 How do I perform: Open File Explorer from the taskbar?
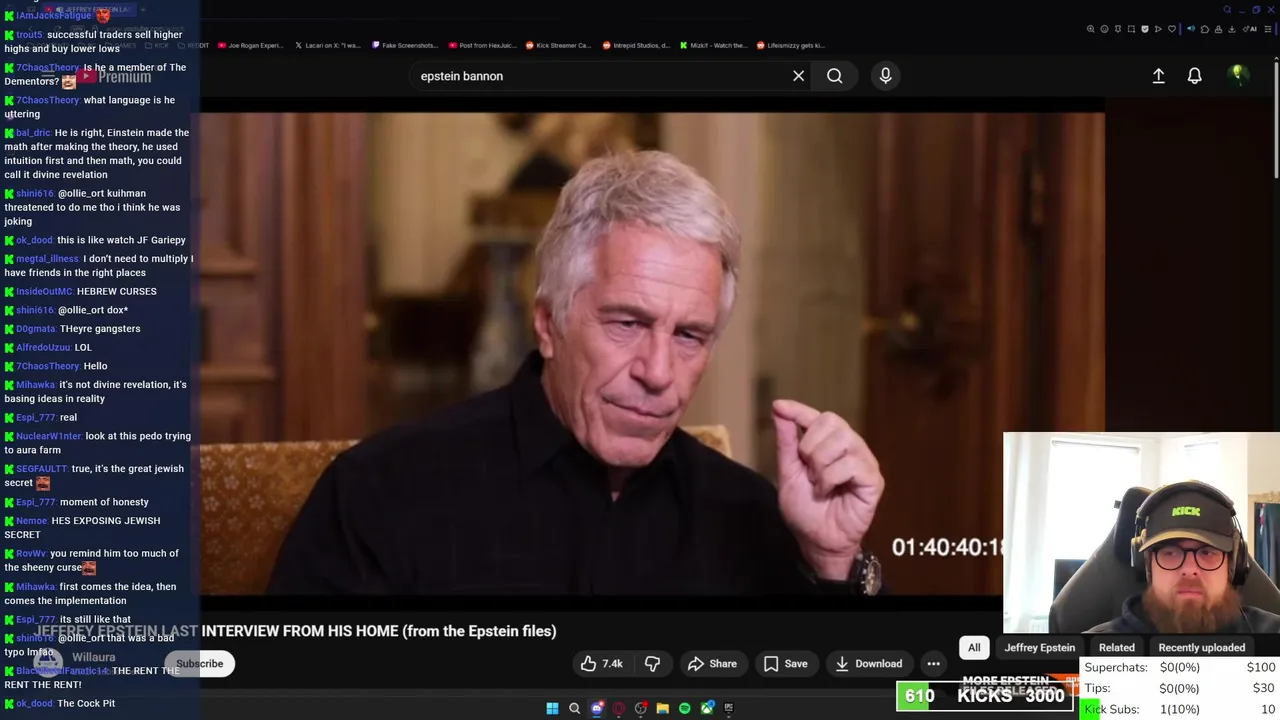coord(662,708)
